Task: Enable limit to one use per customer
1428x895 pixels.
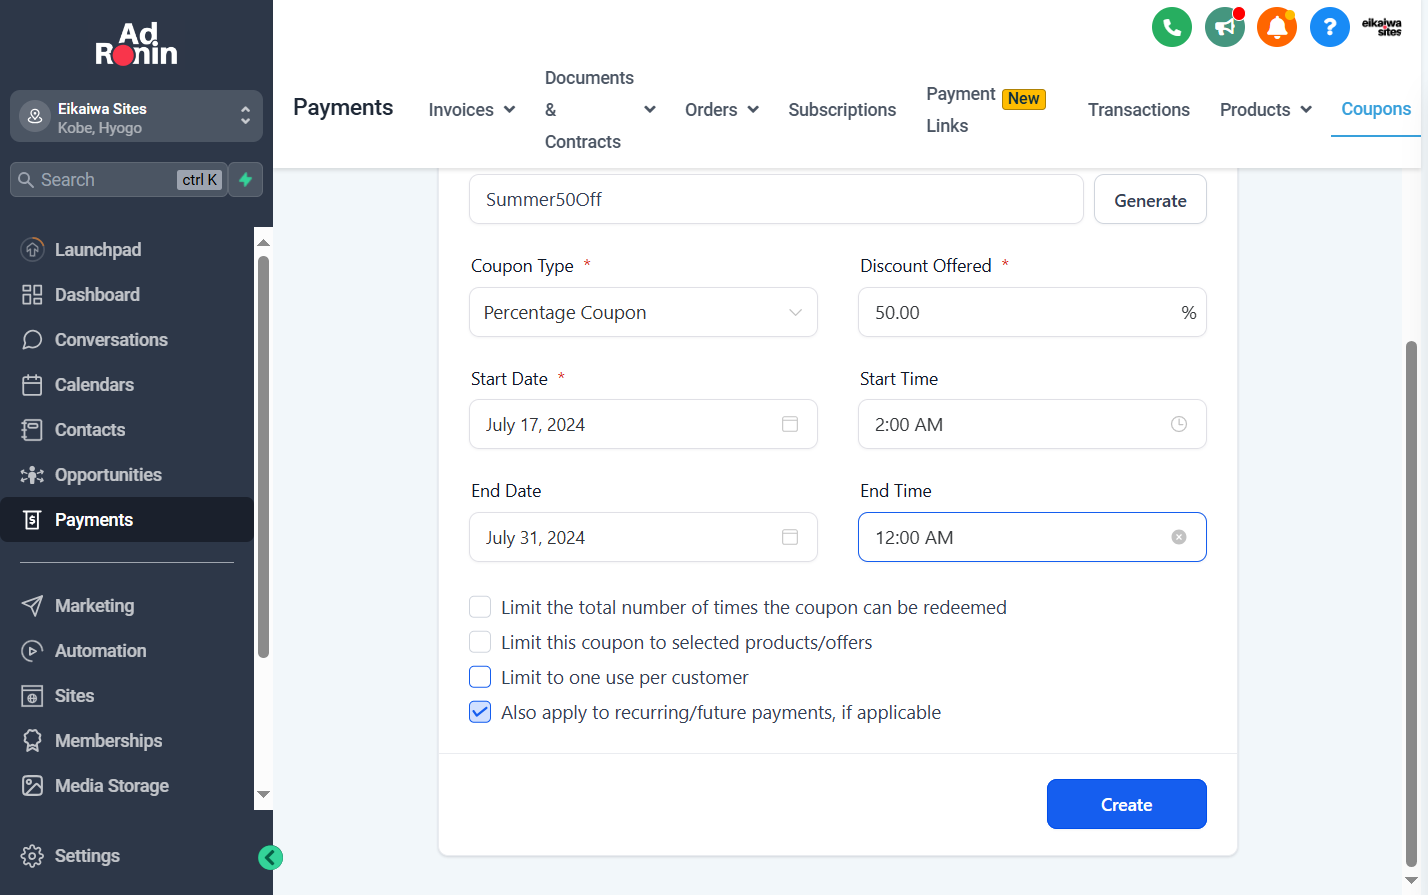Action: 480,677
